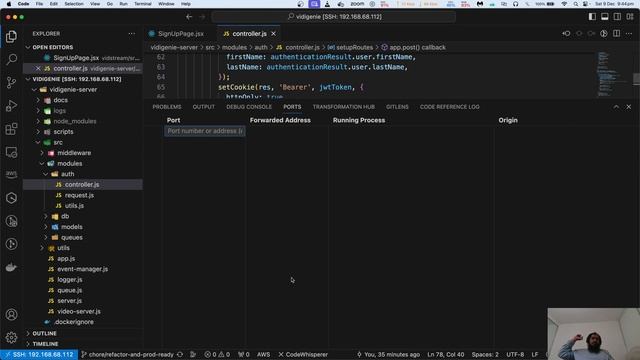Open the Manage settings gear
Image resolution: width=640 pixels, height=360 pixels.
pyautogui.click(x=11, y=338)
